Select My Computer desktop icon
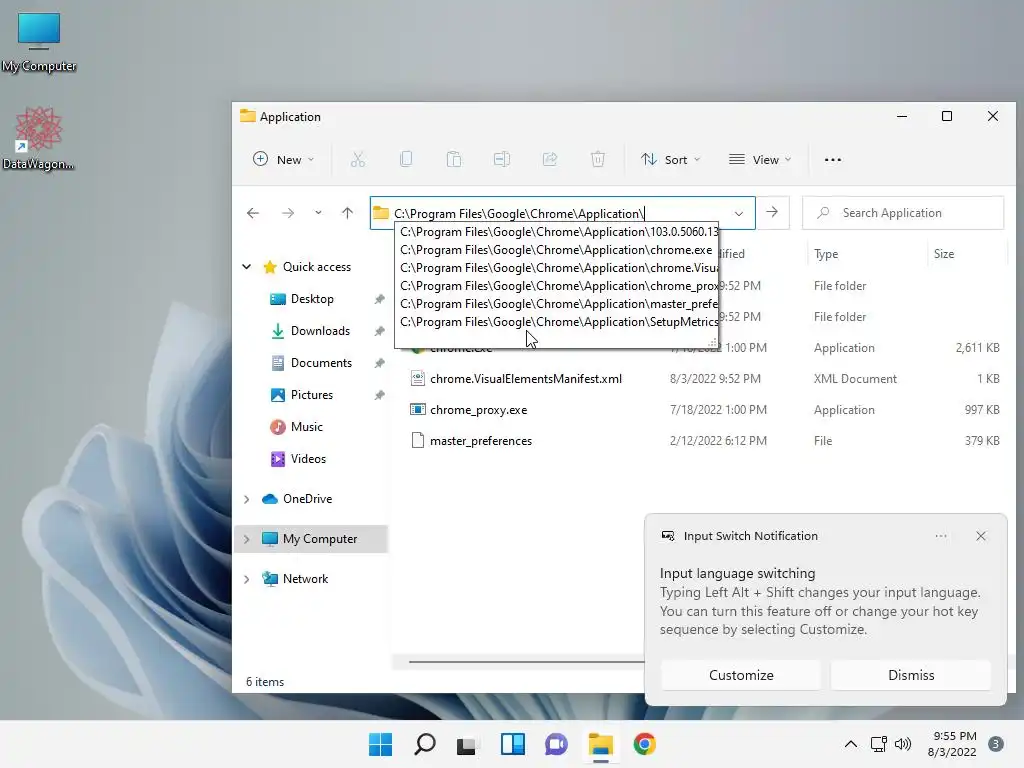1024x768 pixels. pyautogui.click(x=39, y=43)
